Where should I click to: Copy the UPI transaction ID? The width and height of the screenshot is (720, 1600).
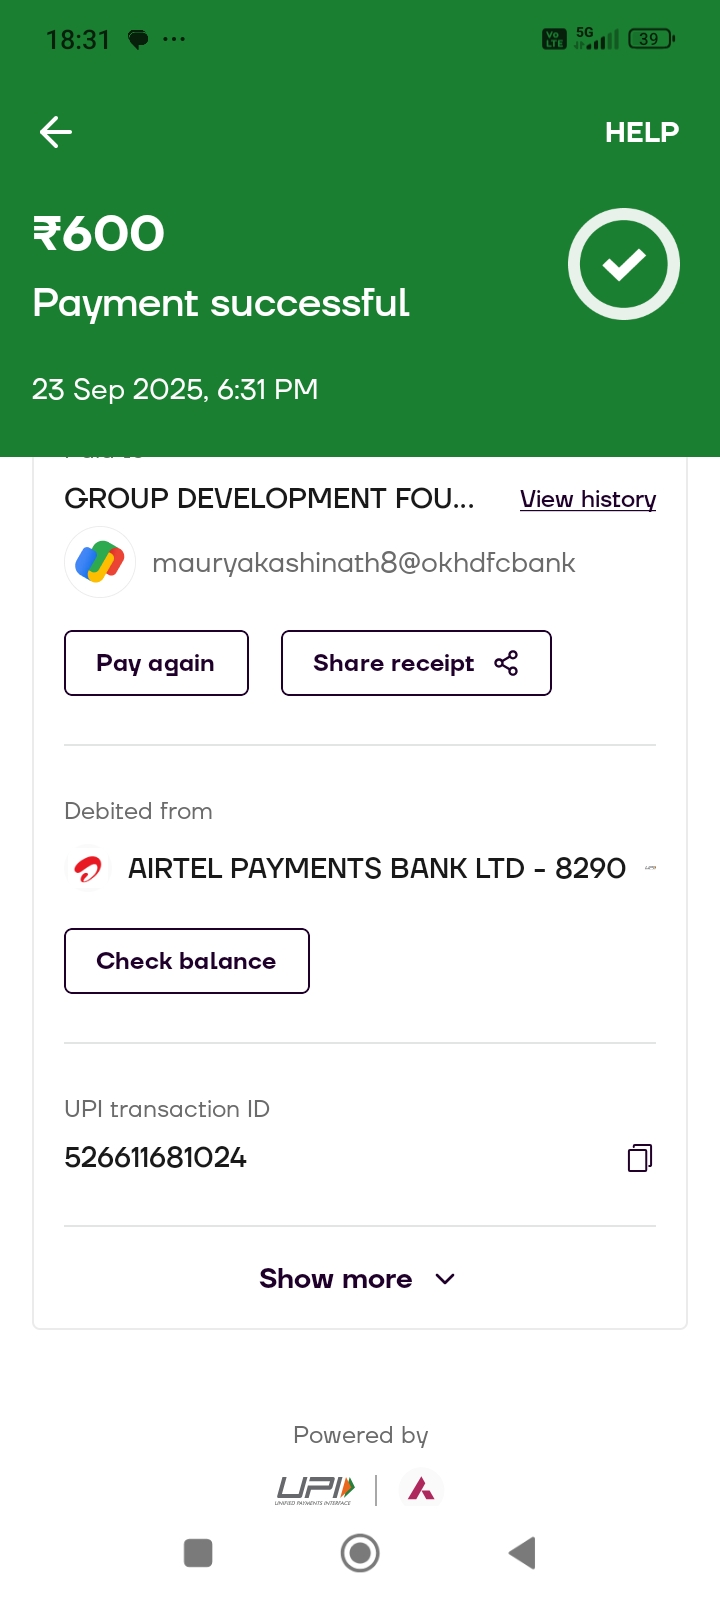640,1158
